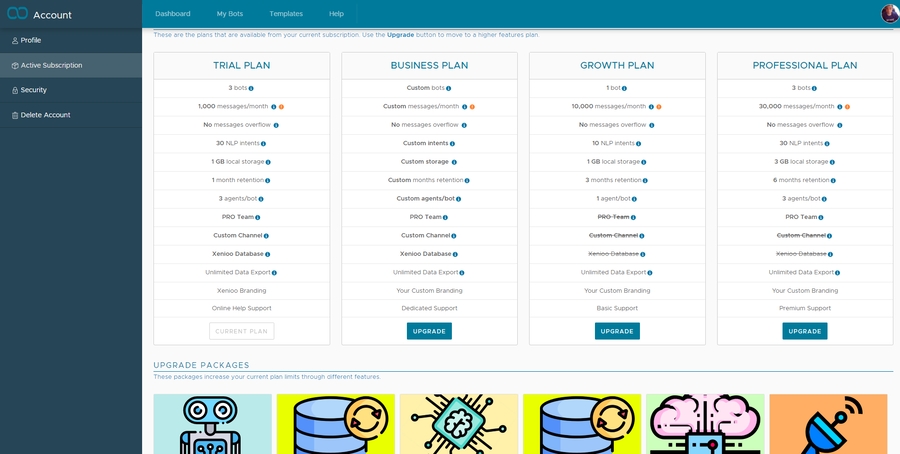Open the user avatar in top right
The height and width of the screenshot is (454, 900).
click(889, 14)
